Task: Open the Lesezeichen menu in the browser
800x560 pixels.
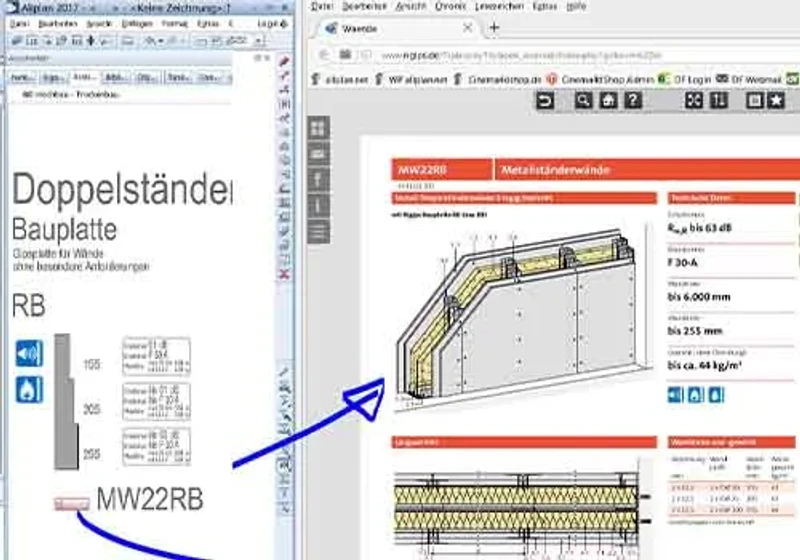Action: [x=499, y=7]
